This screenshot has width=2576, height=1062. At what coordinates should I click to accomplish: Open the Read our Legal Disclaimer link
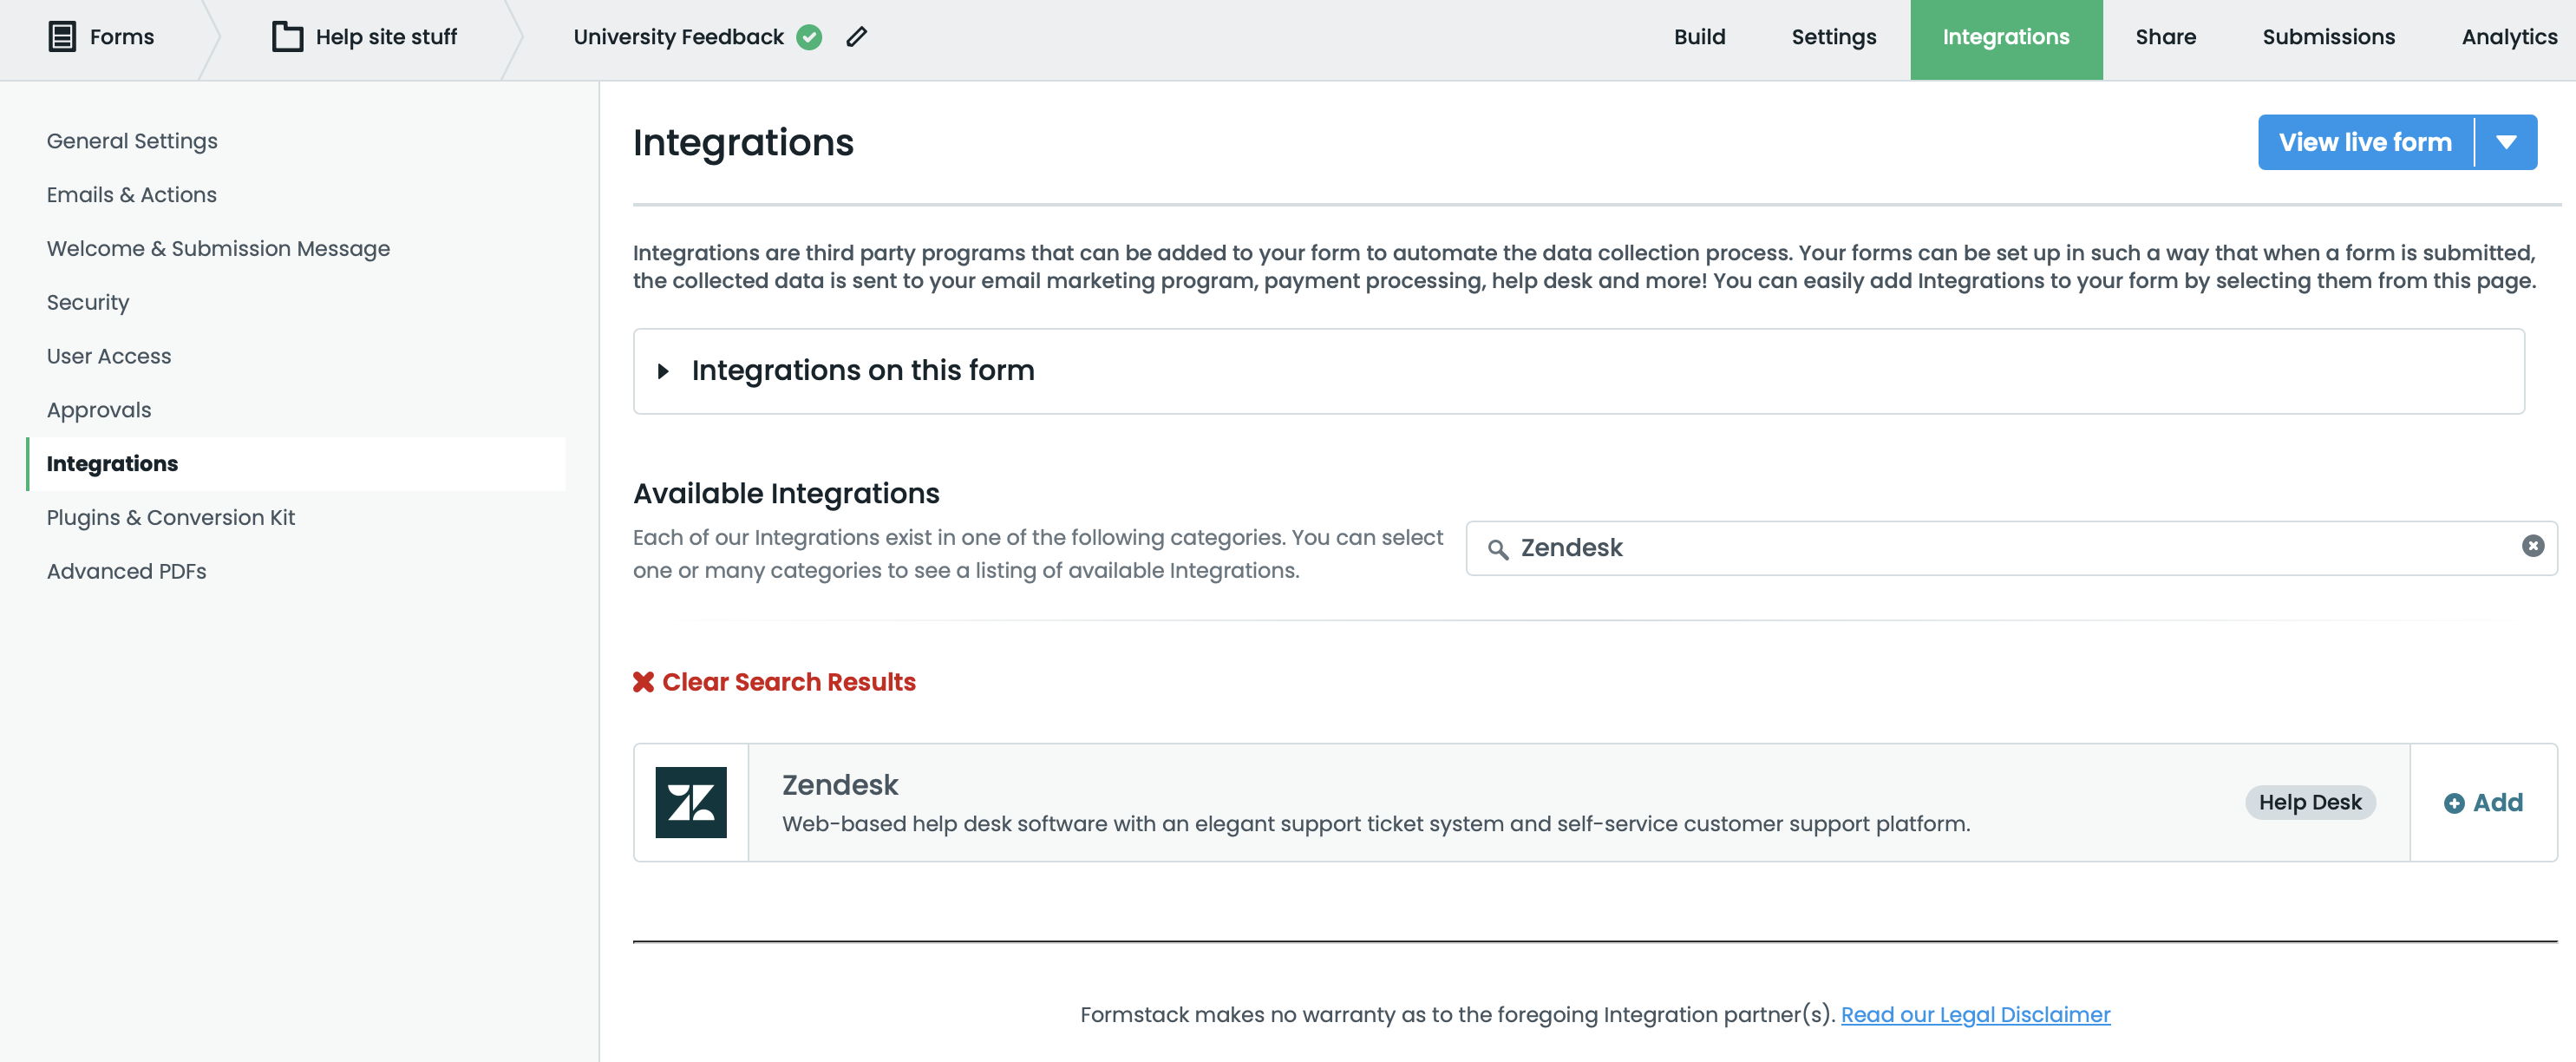pos(1975,1014)
